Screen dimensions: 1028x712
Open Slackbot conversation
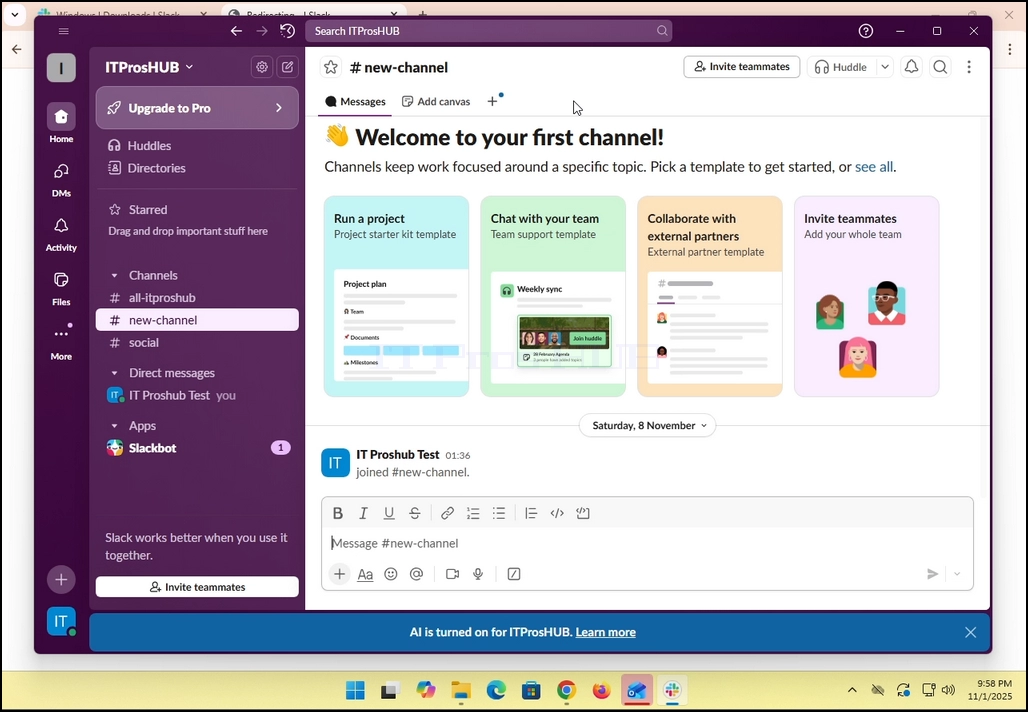coord(197,448)
